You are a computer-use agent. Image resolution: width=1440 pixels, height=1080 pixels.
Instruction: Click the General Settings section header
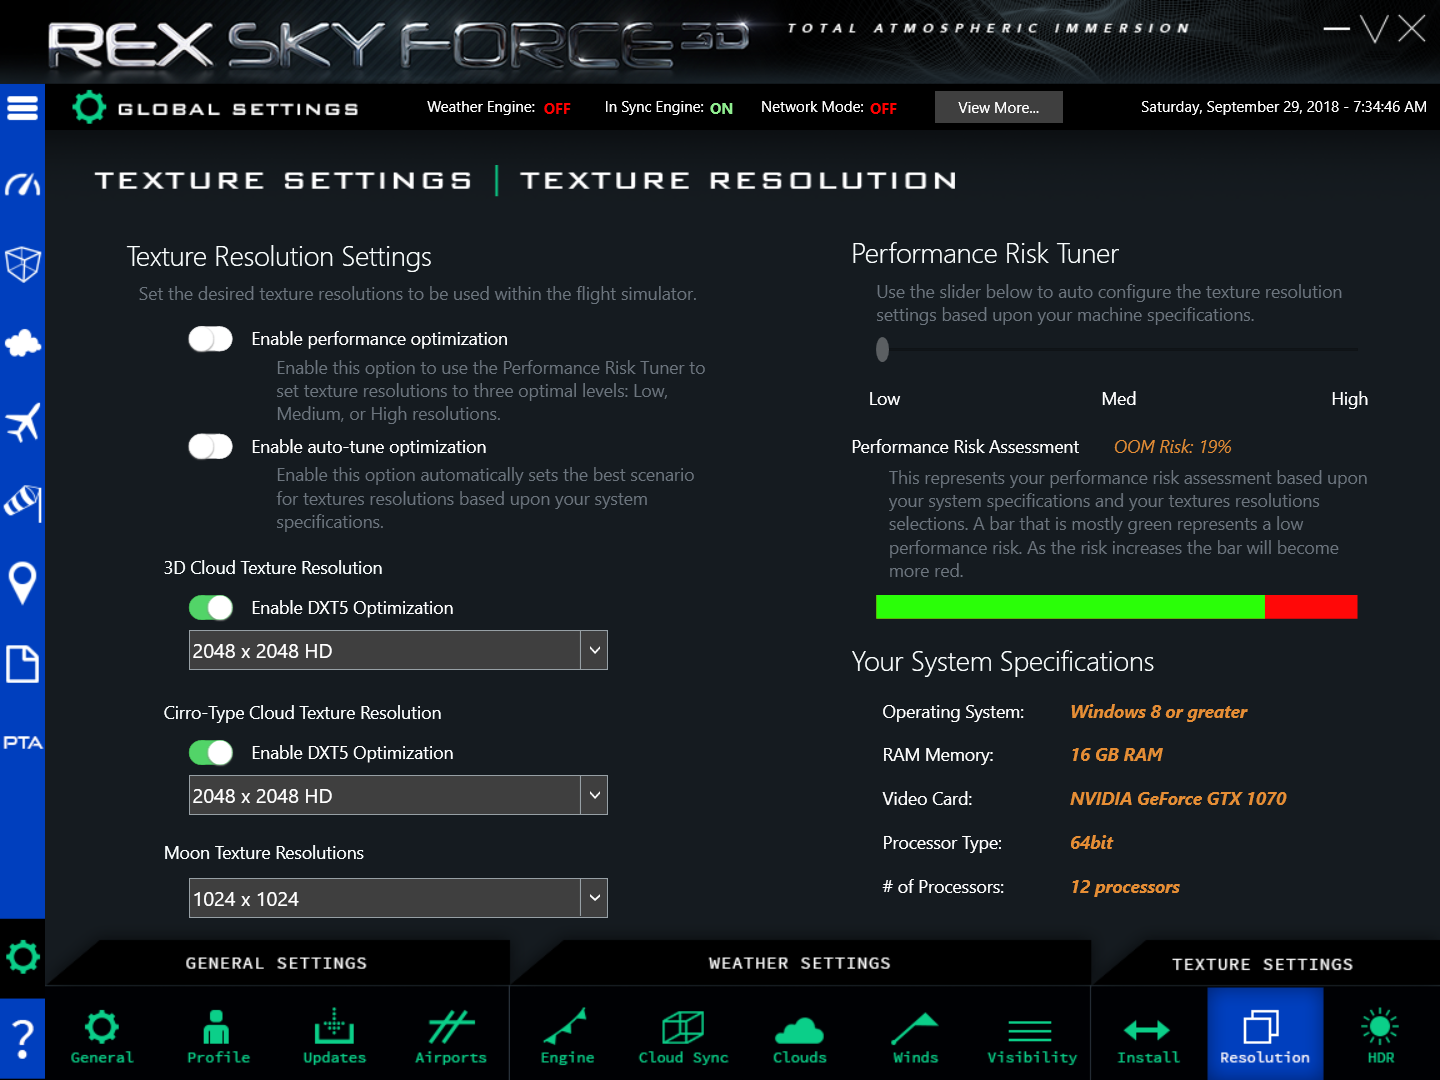coord(276,963)
